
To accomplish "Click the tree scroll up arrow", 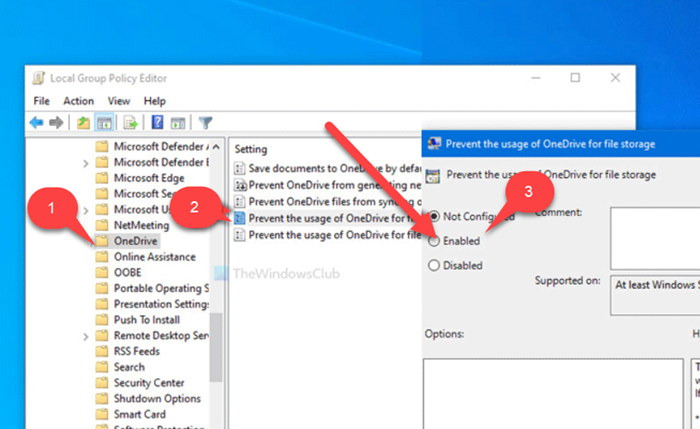I will tap(216, 146).
